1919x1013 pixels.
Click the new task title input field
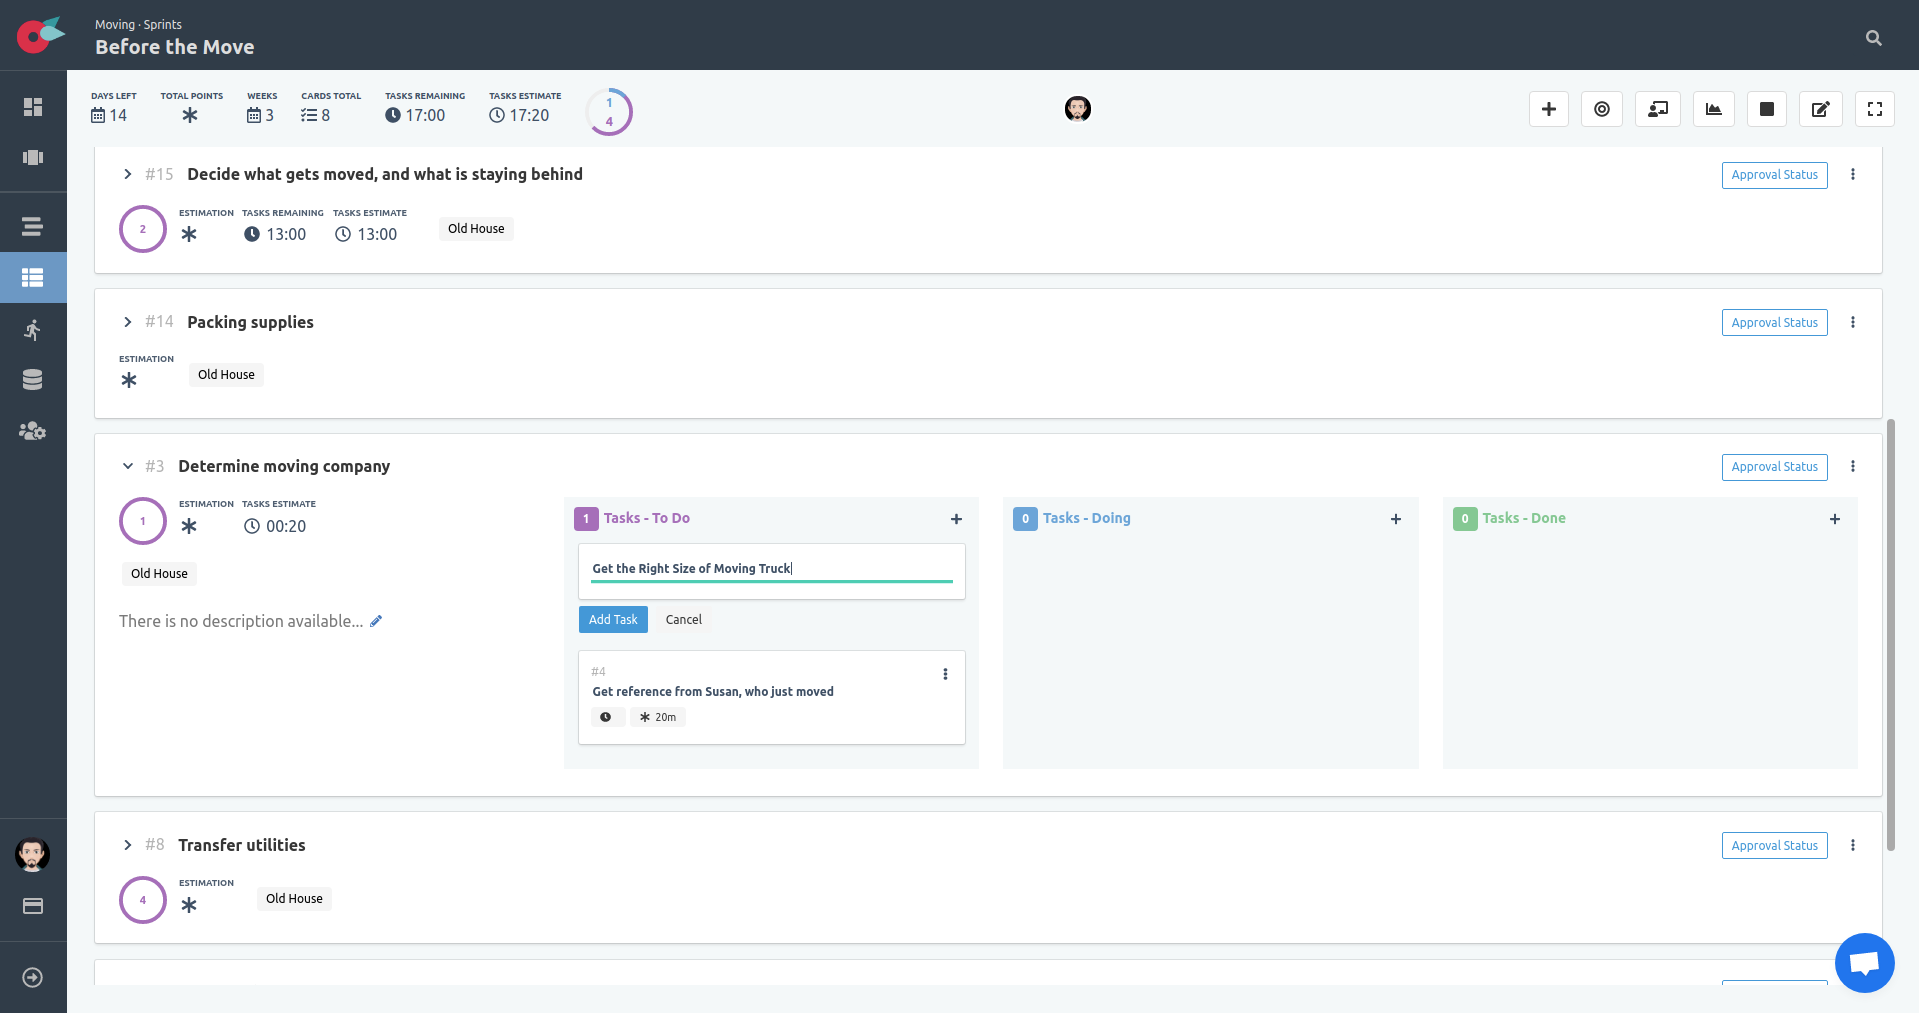pos(772,569)
